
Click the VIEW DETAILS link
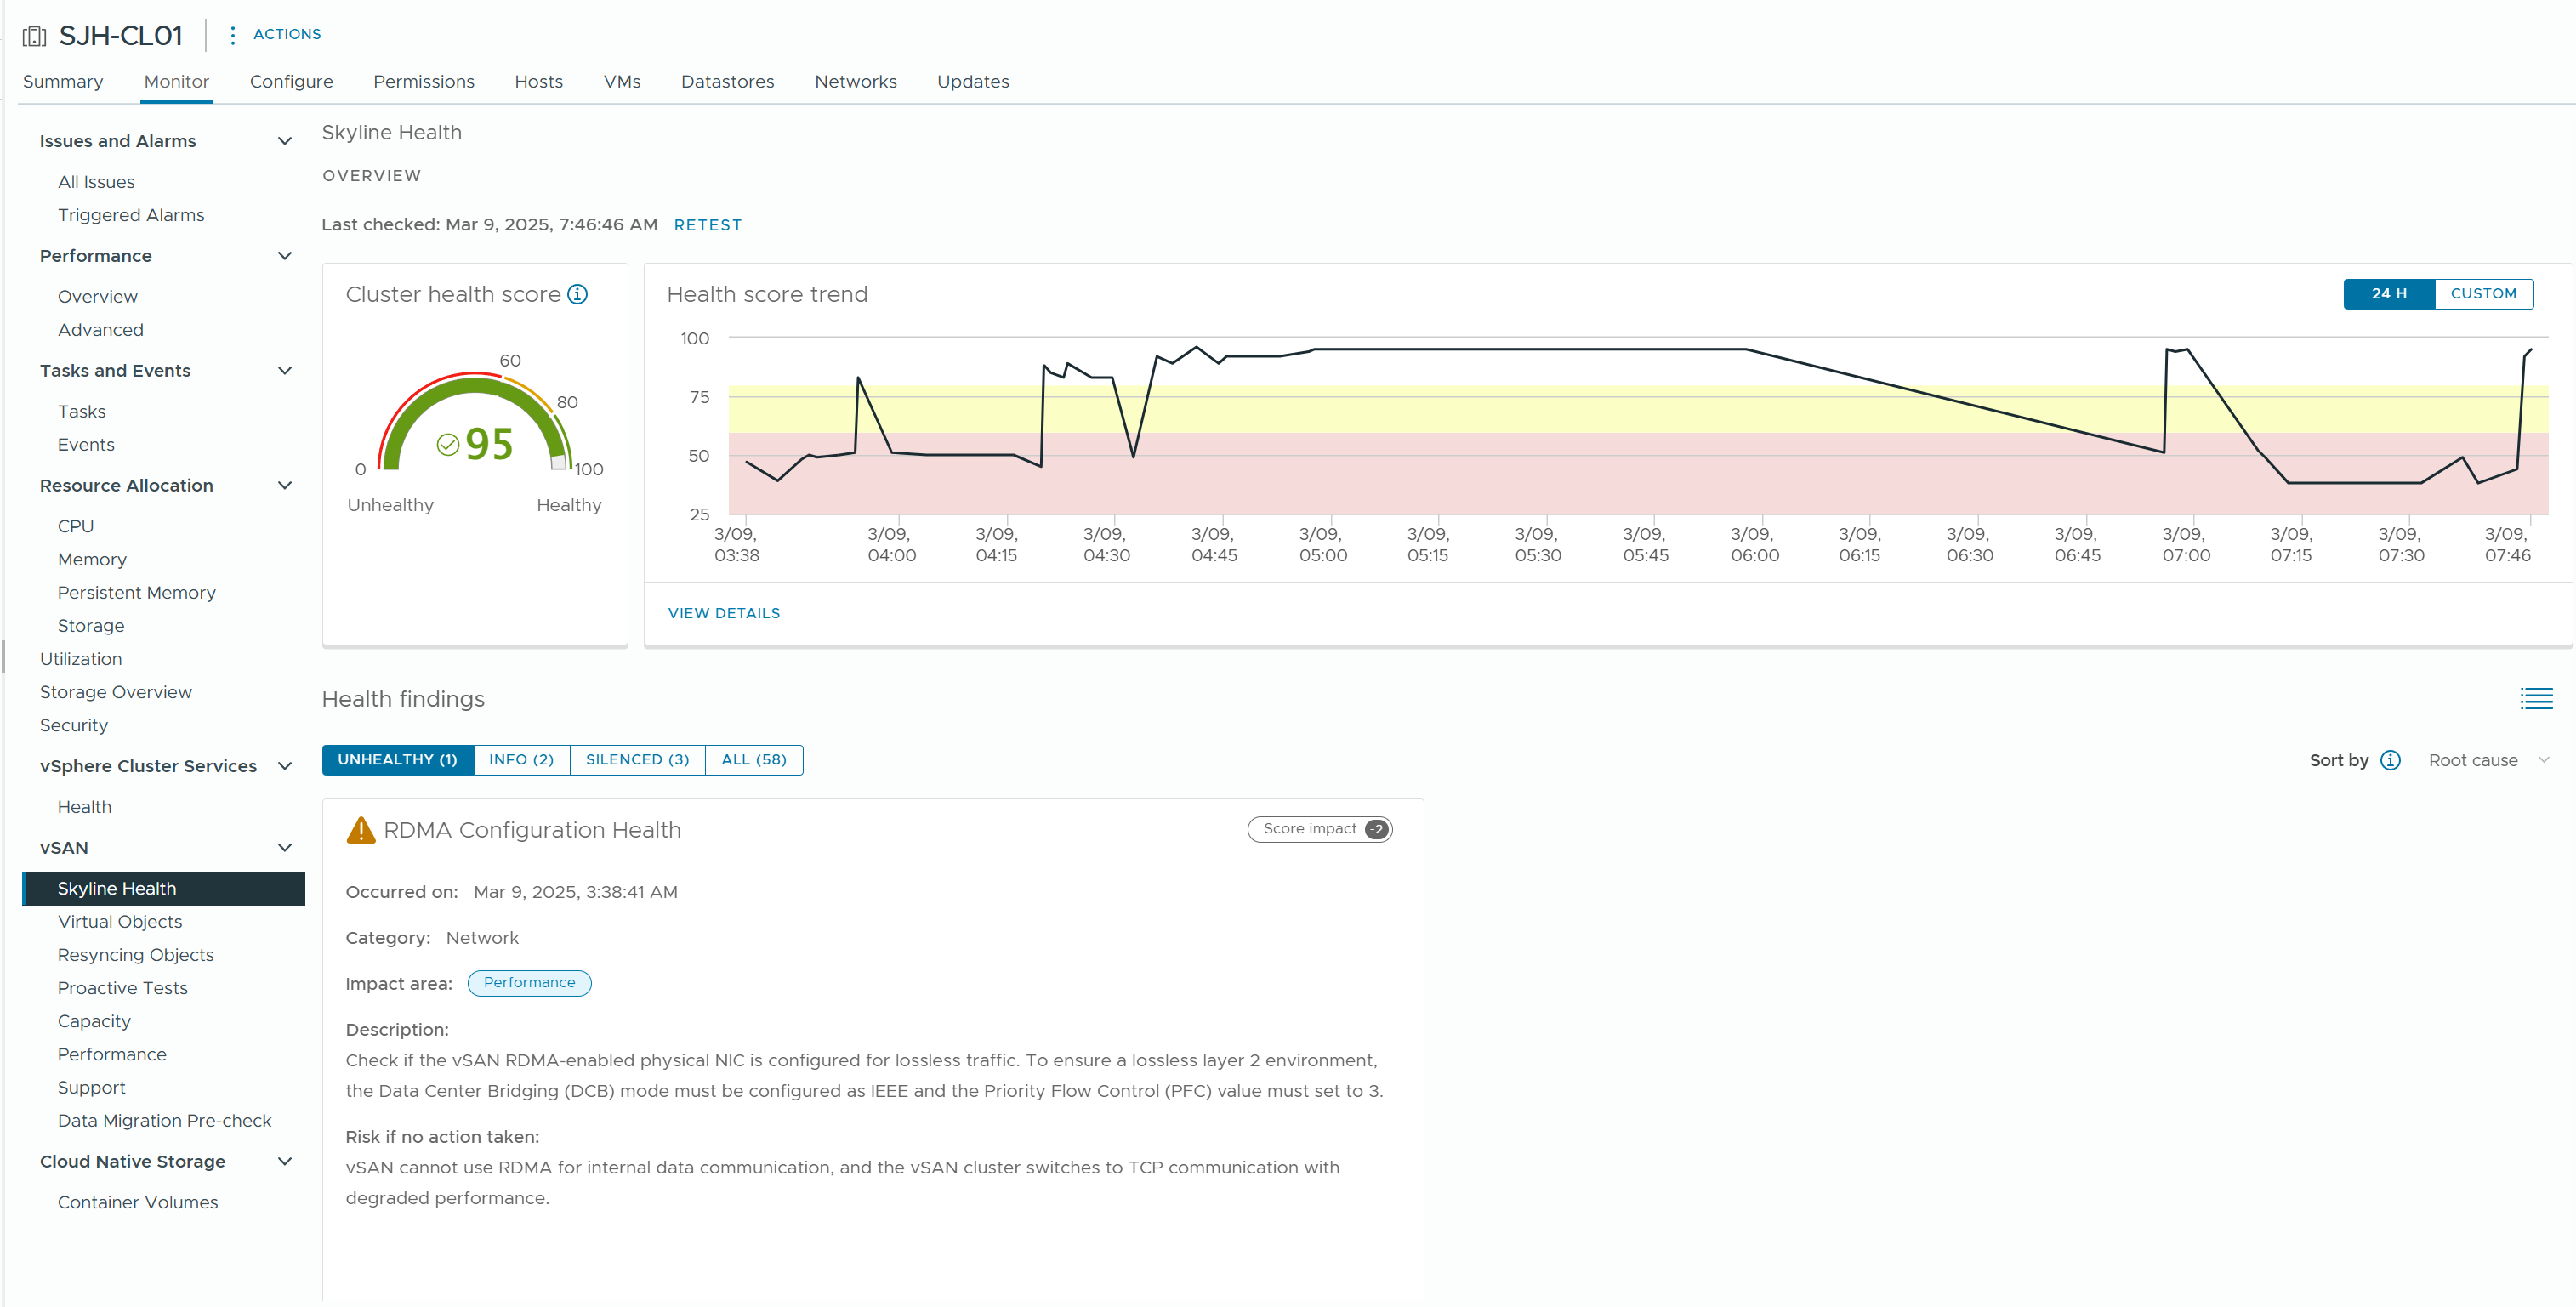[x=724, y=613]
